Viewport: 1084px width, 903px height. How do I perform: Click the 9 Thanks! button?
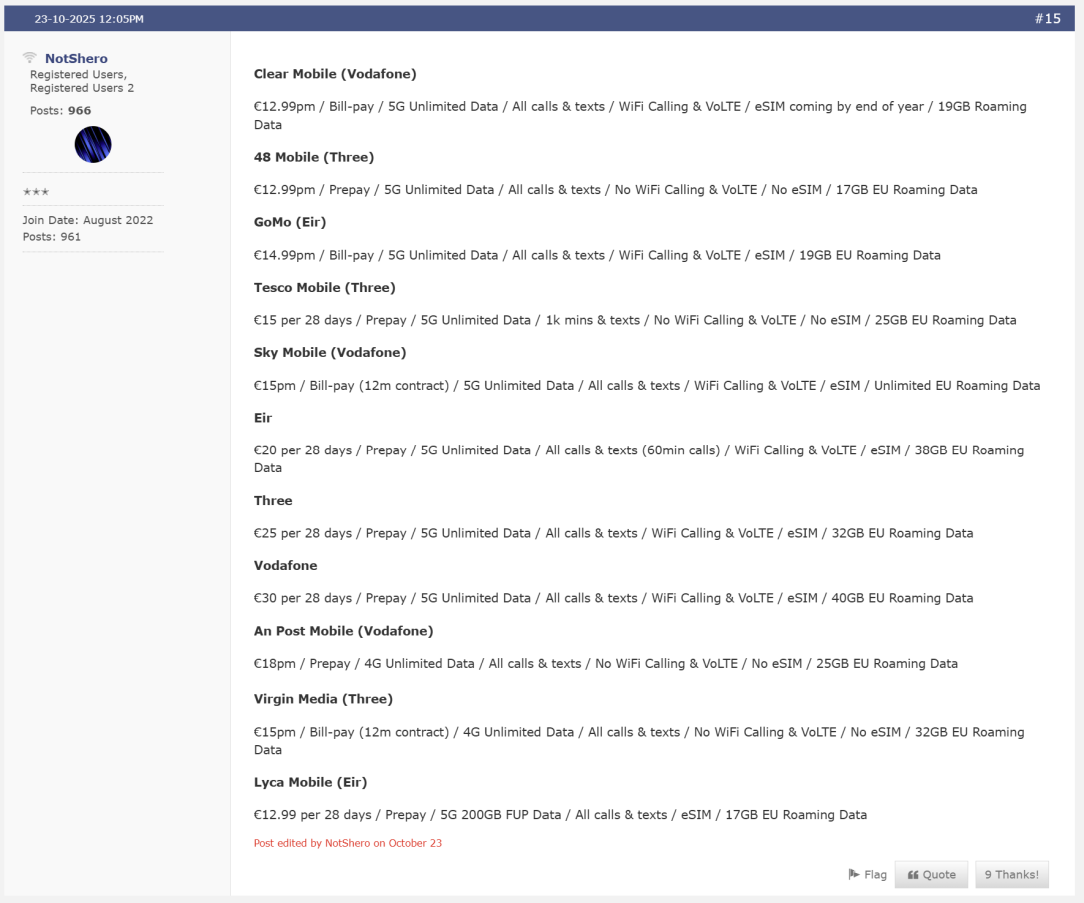[x=1011, y=875]
